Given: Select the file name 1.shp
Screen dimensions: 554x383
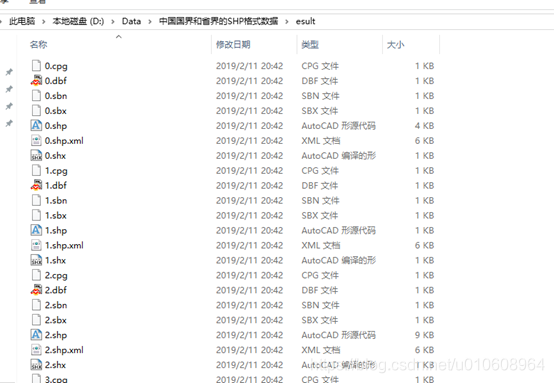Looking at the screenshot, I should [56, 230].
